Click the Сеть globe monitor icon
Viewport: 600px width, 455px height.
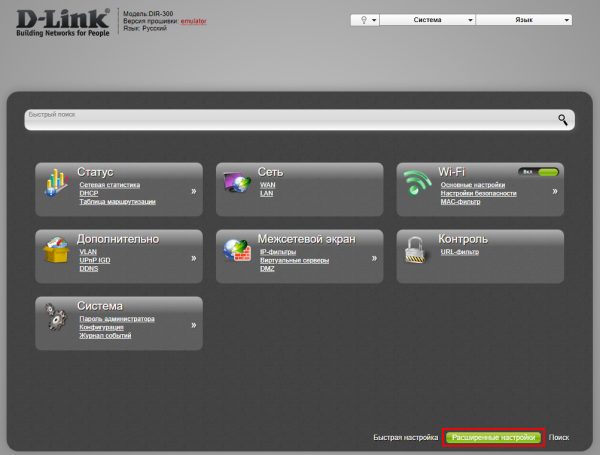(x=237, y=183)
